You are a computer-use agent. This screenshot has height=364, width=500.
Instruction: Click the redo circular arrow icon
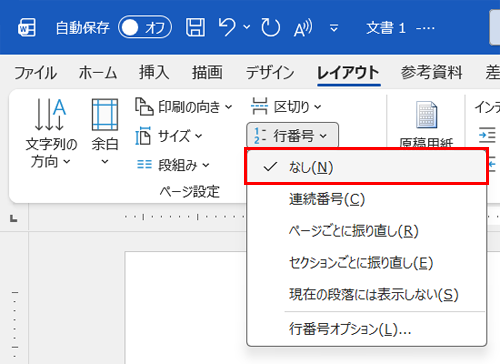pyautogui.click(x=270, y=27)
